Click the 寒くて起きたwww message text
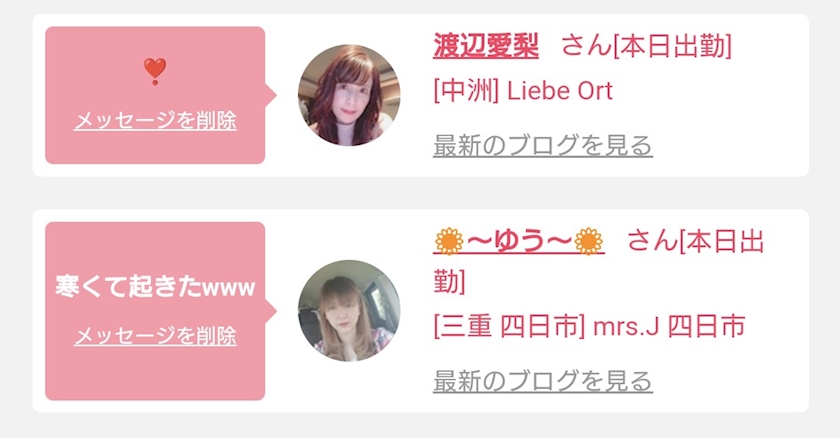This screenshot has height=438, width=840. point(155,287)
